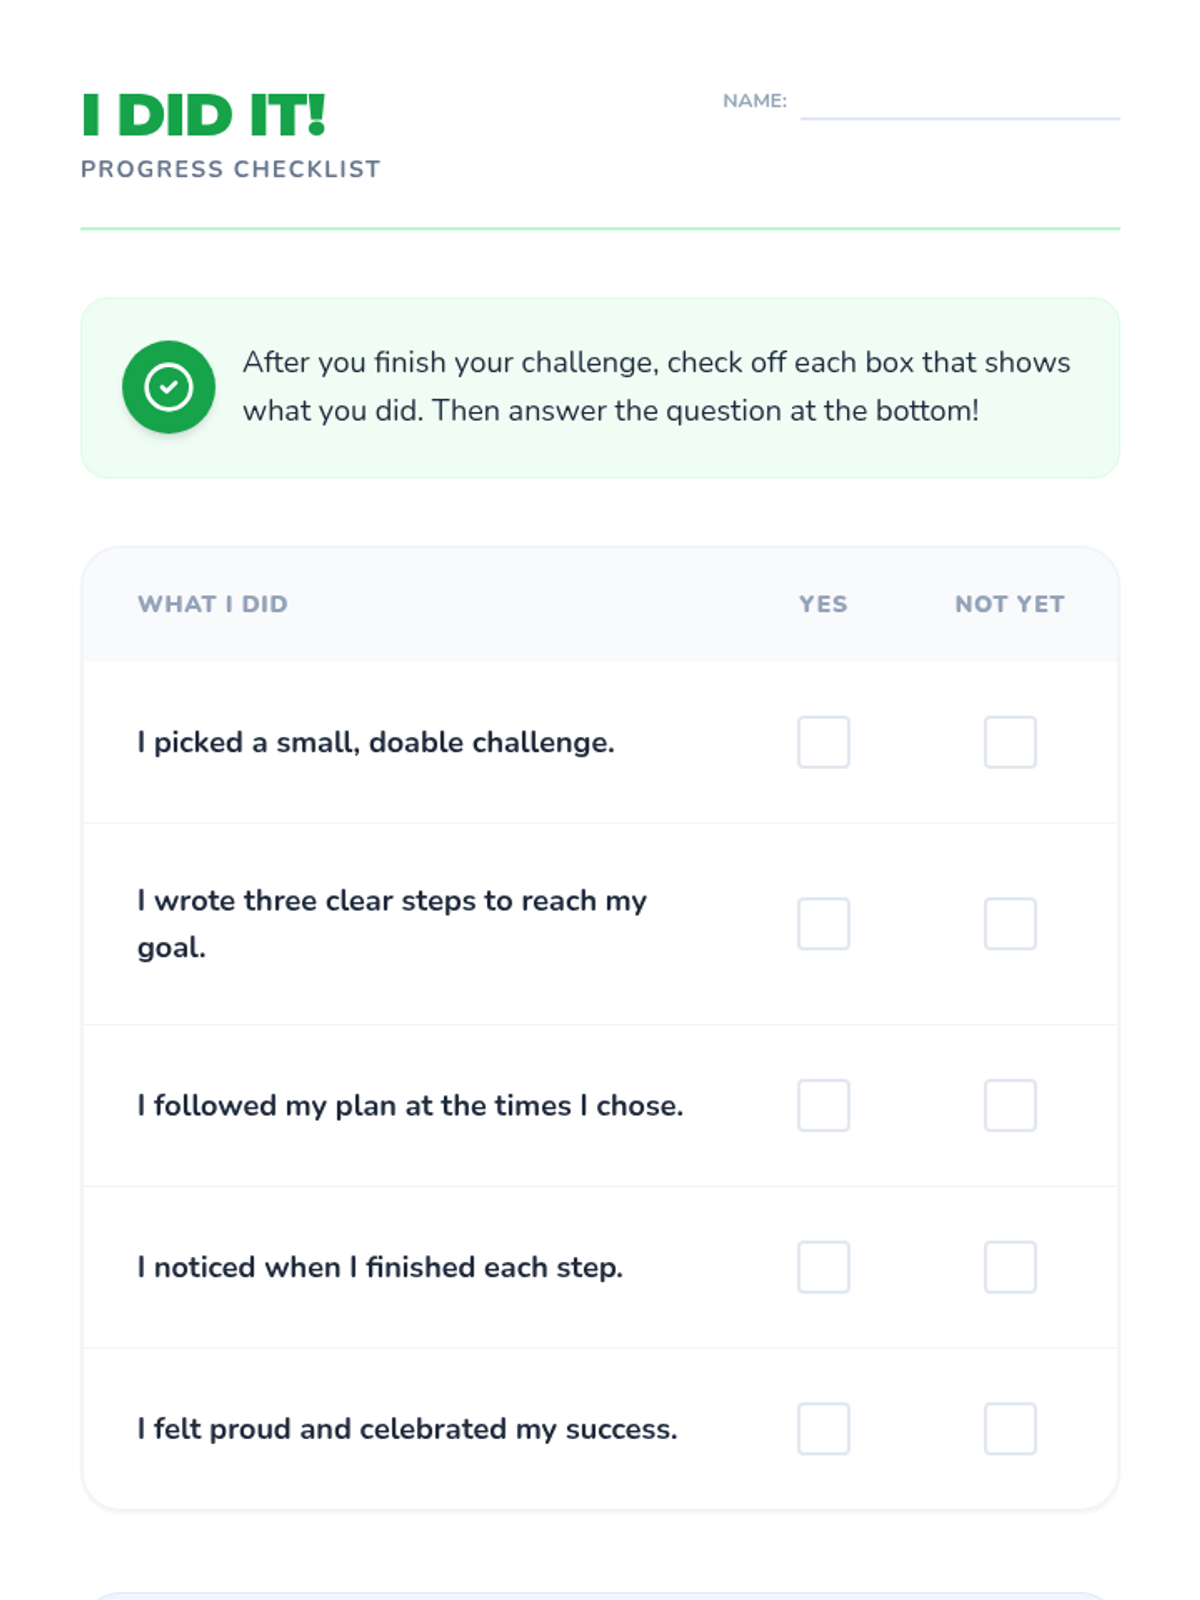Check Not Yet for followed my plan

1009,1105
